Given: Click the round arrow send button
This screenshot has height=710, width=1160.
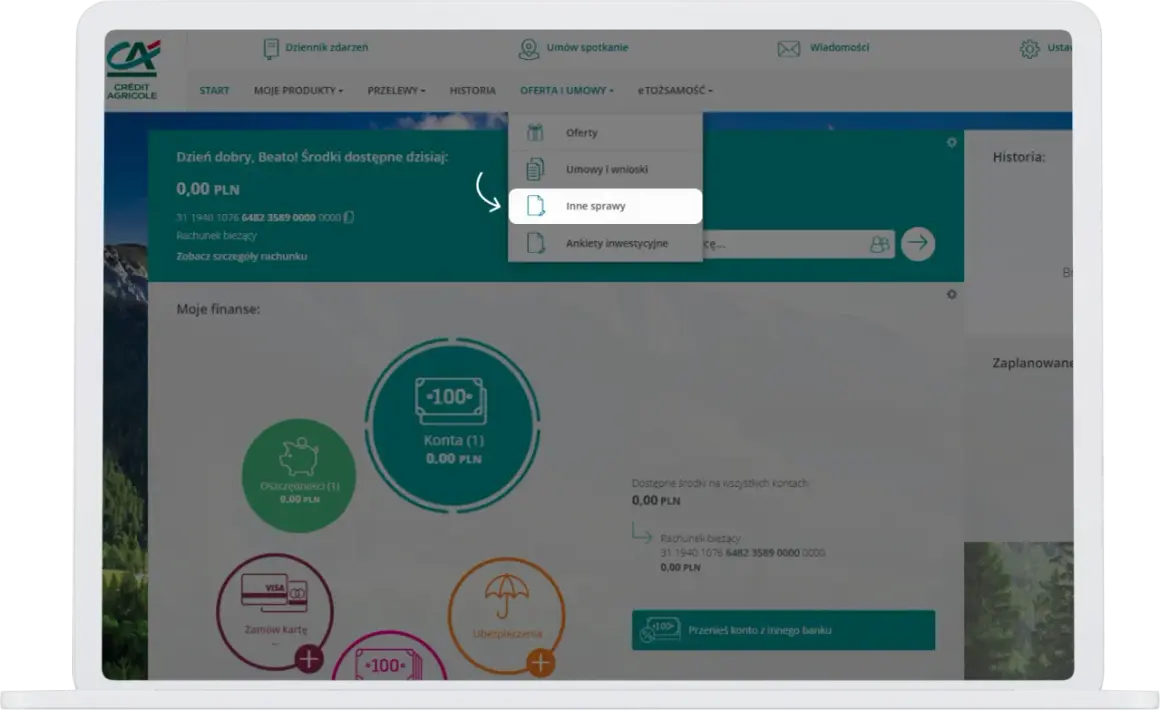Looking at the screenshot, I should (x=917, y=243).
